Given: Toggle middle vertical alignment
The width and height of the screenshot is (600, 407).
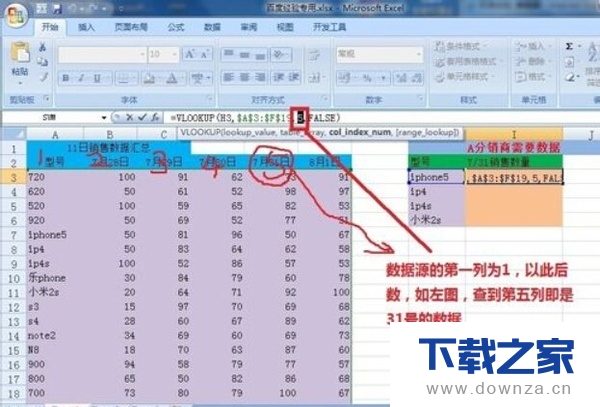Looking at the screenshot, I should tap(245, 55).
